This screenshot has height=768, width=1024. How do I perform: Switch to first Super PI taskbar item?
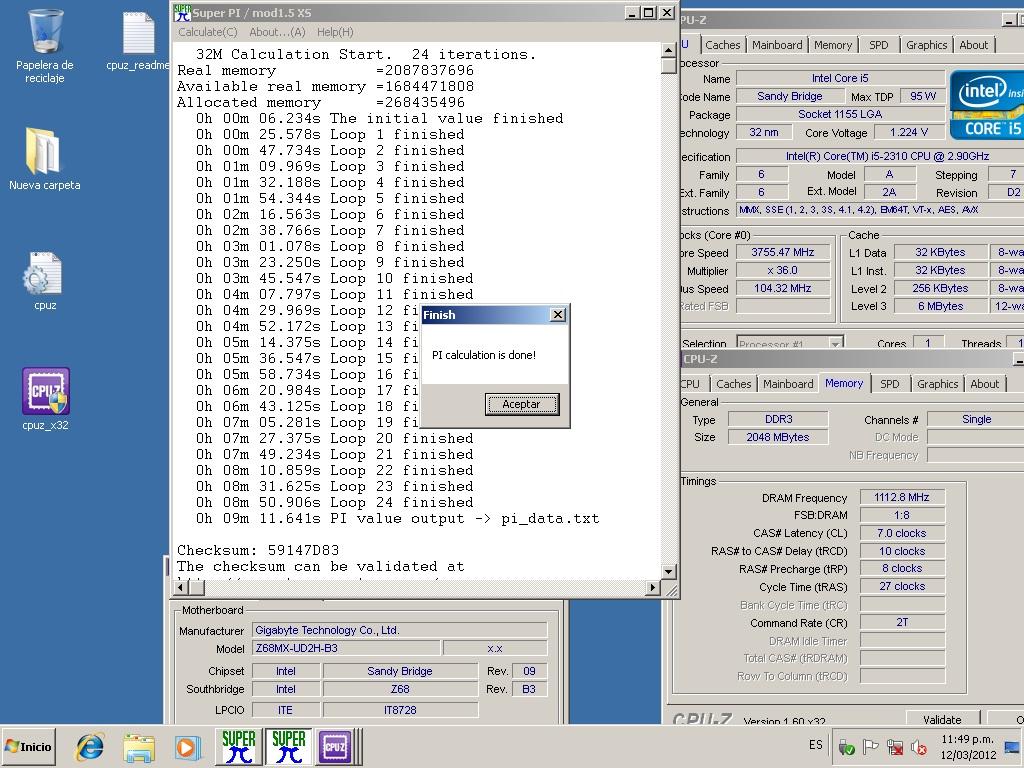click(238, 746)
